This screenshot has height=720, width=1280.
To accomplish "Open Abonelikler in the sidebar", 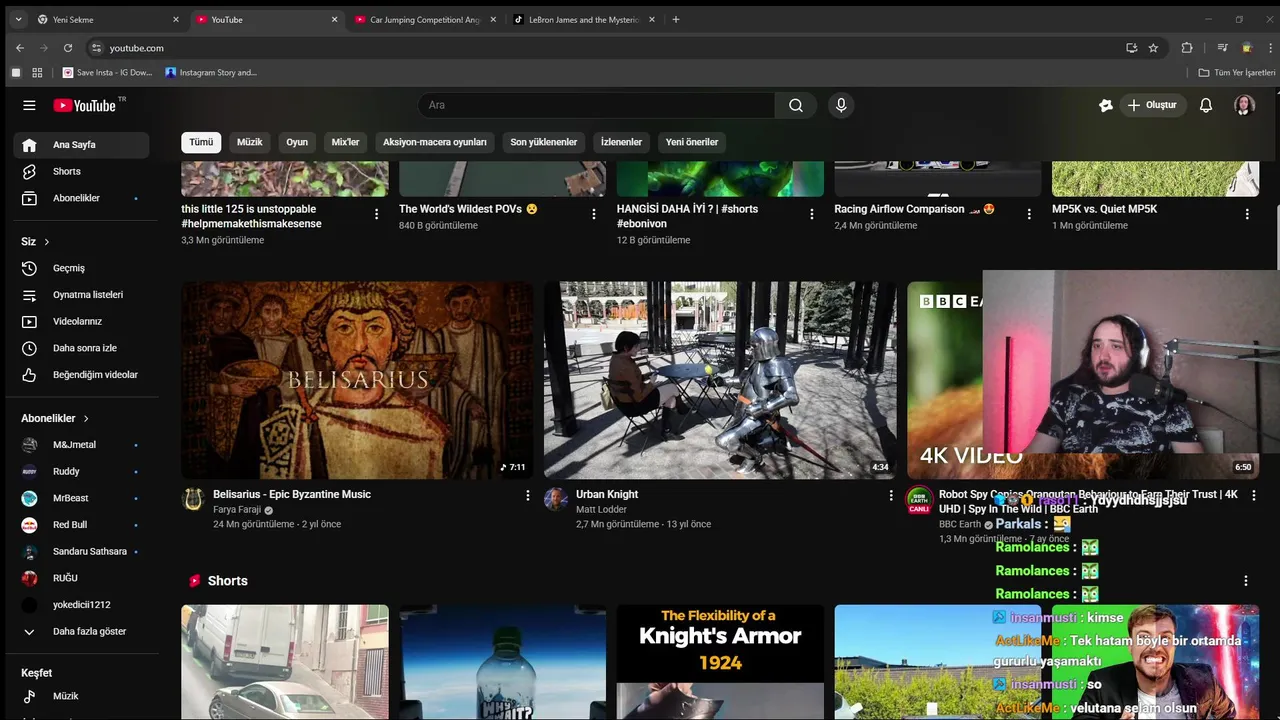I will [x=81, y=198].
